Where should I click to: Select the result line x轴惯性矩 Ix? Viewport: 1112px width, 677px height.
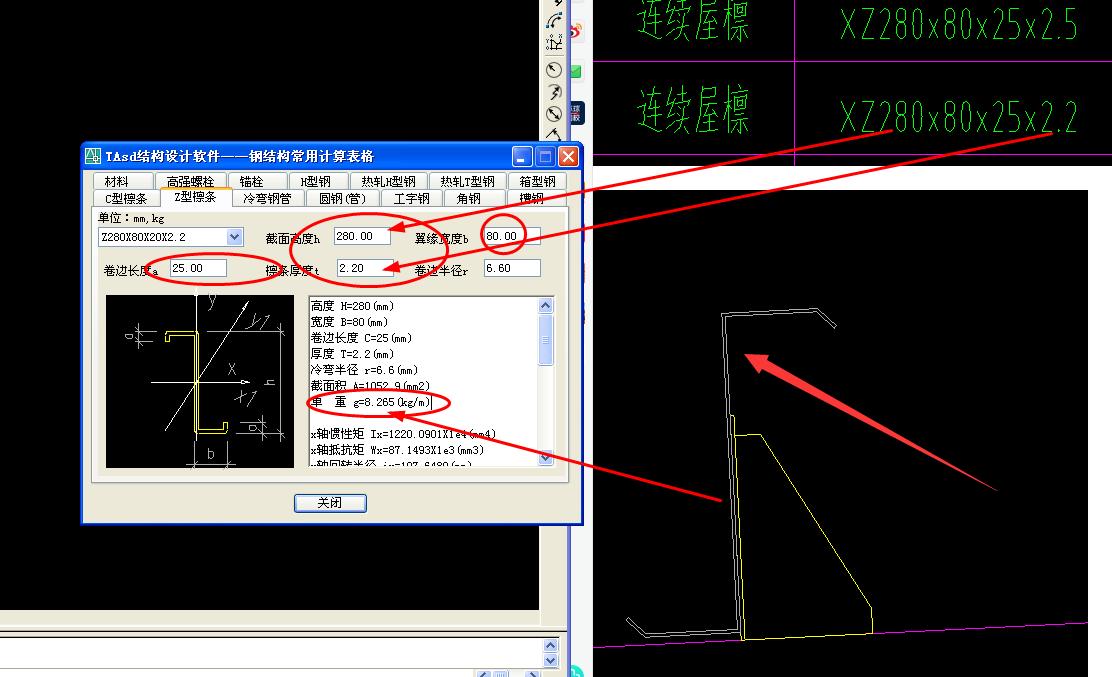(x=404, y=434)
